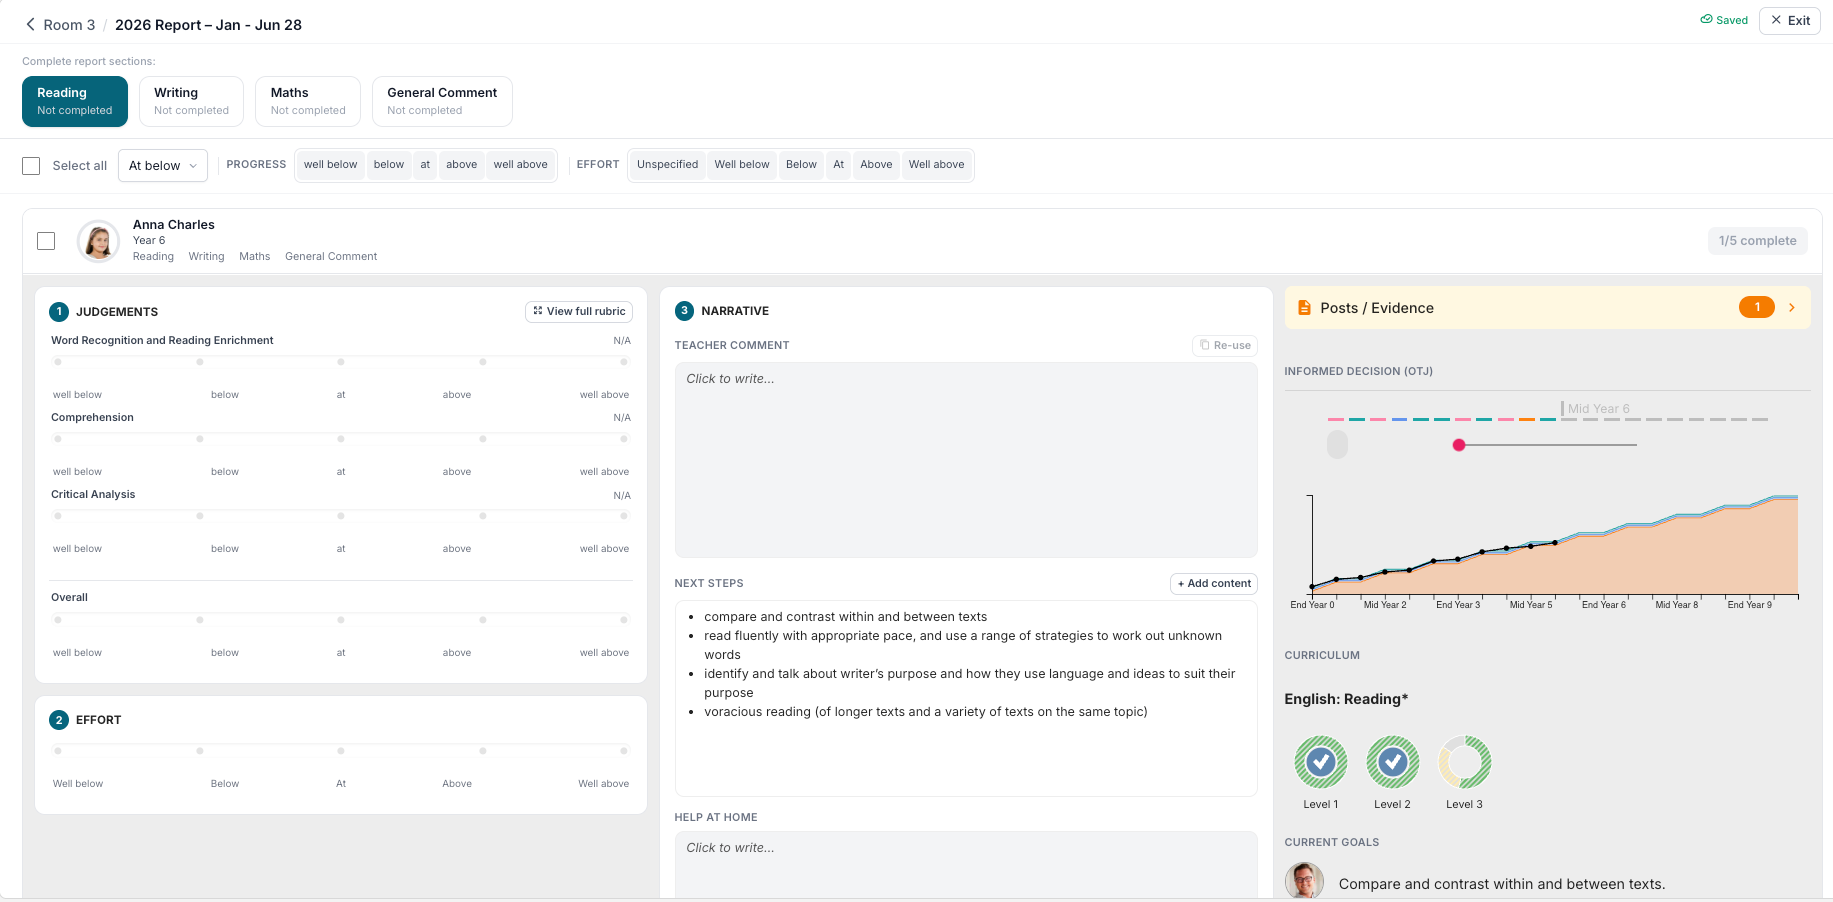
Task: Click the Add content button
Action: 1214,583
